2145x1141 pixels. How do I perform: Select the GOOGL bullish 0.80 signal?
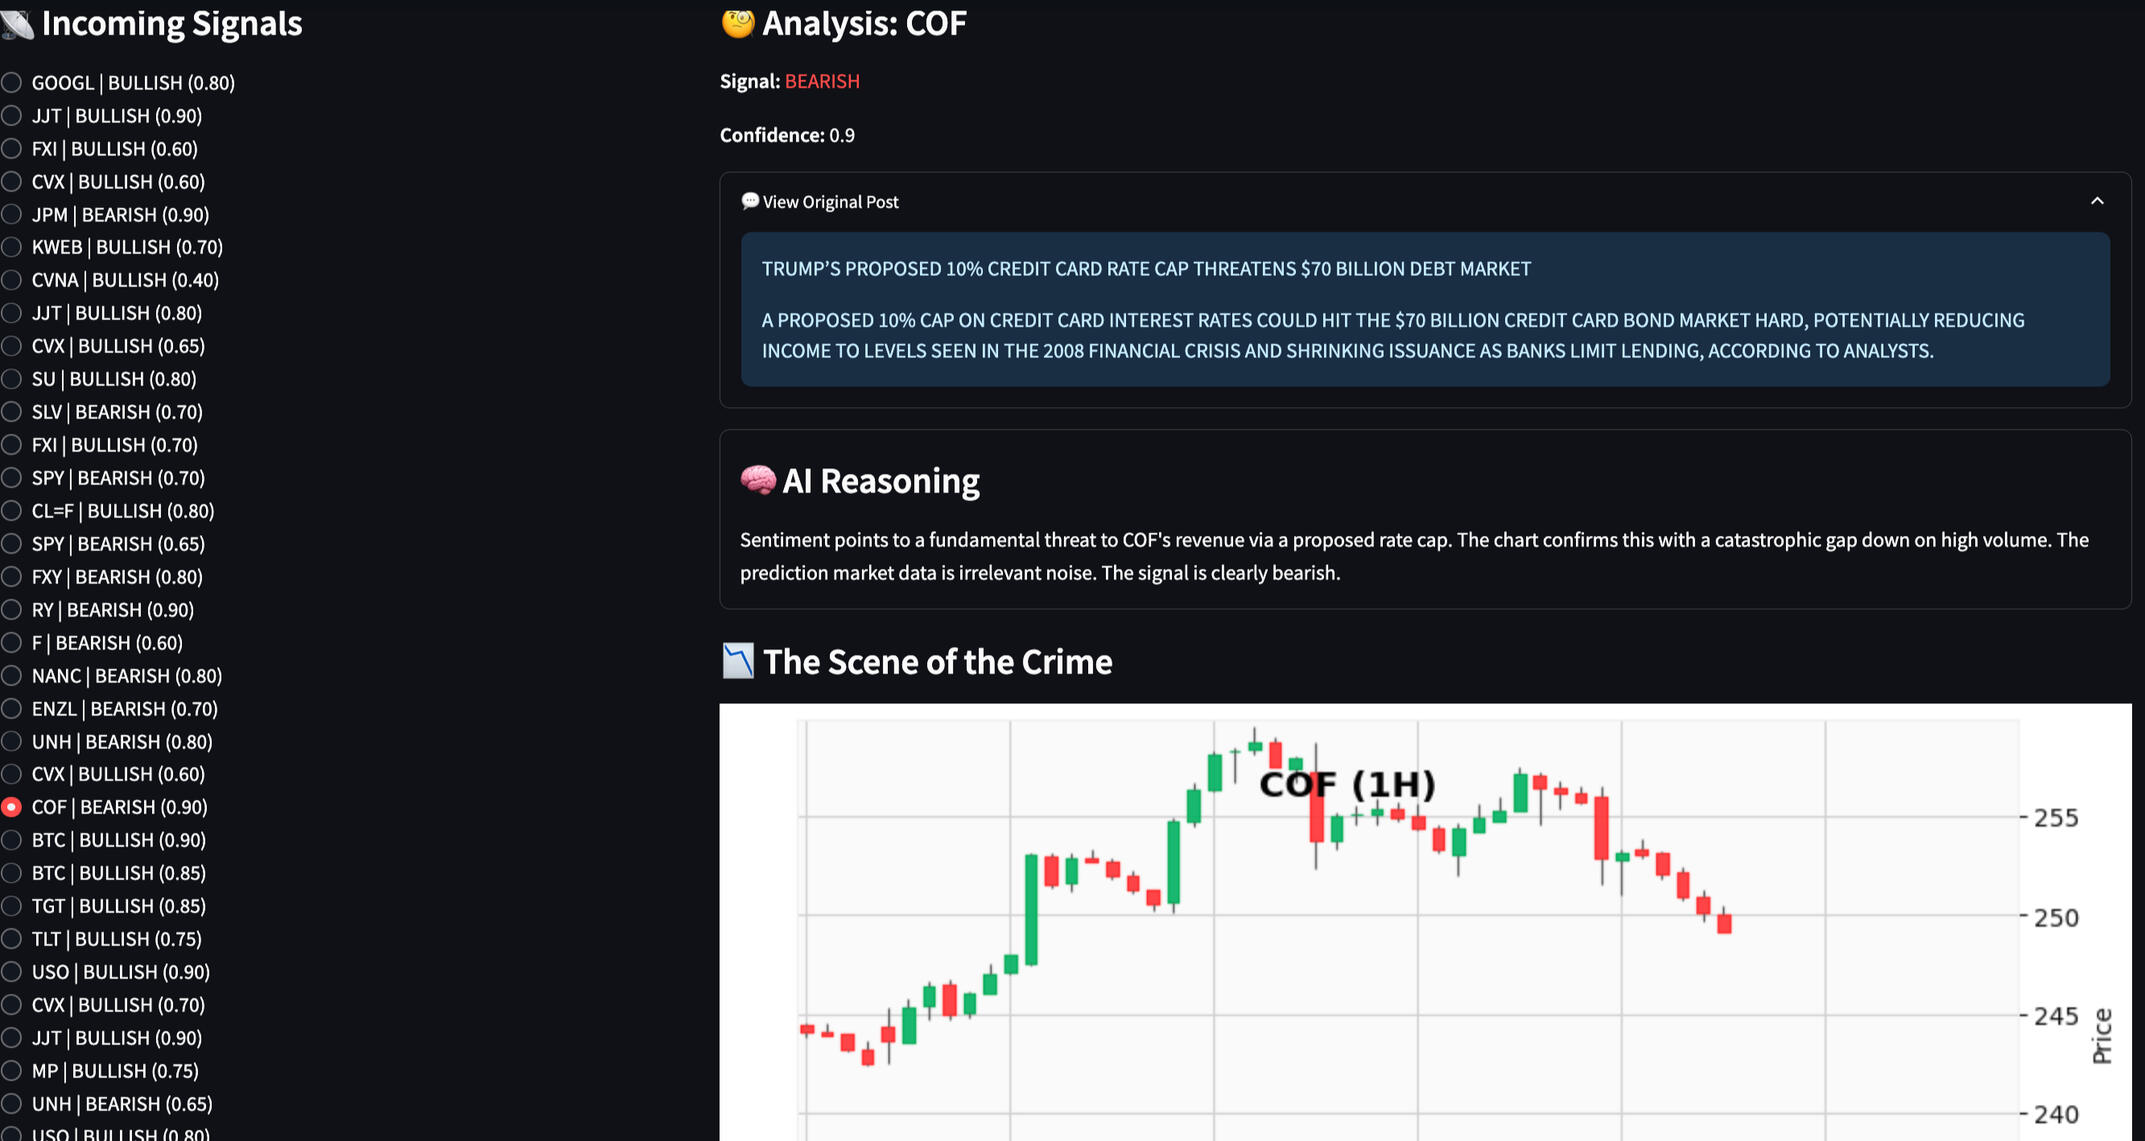point(12,83)
